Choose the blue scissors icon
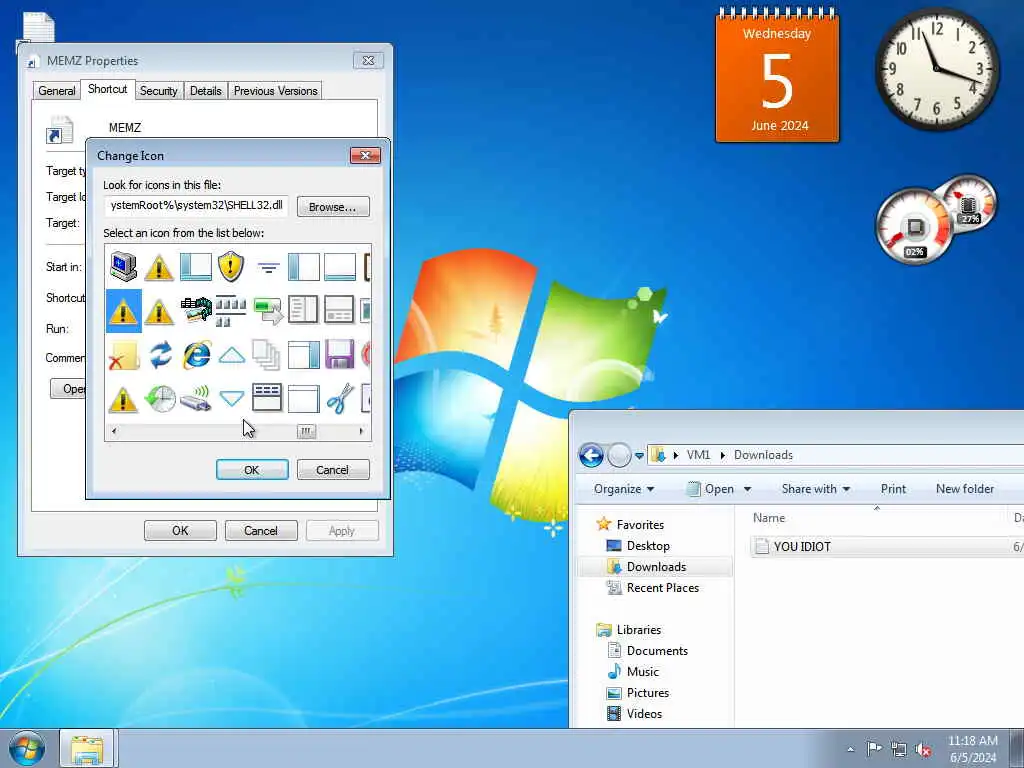Viewport: 1024px width, 768px height. (340, 398)
